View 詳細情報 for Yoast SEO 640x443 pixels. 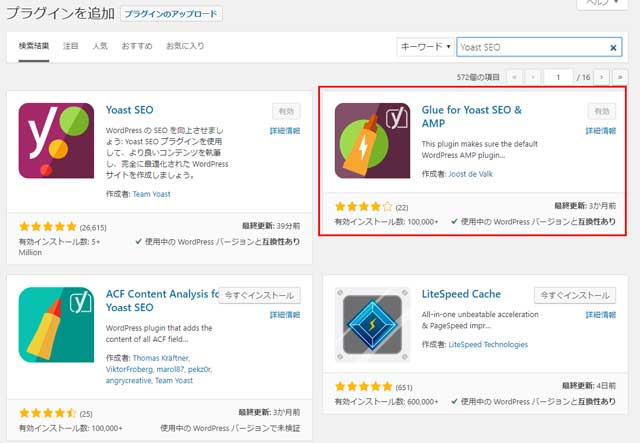[x=285, y=131]
